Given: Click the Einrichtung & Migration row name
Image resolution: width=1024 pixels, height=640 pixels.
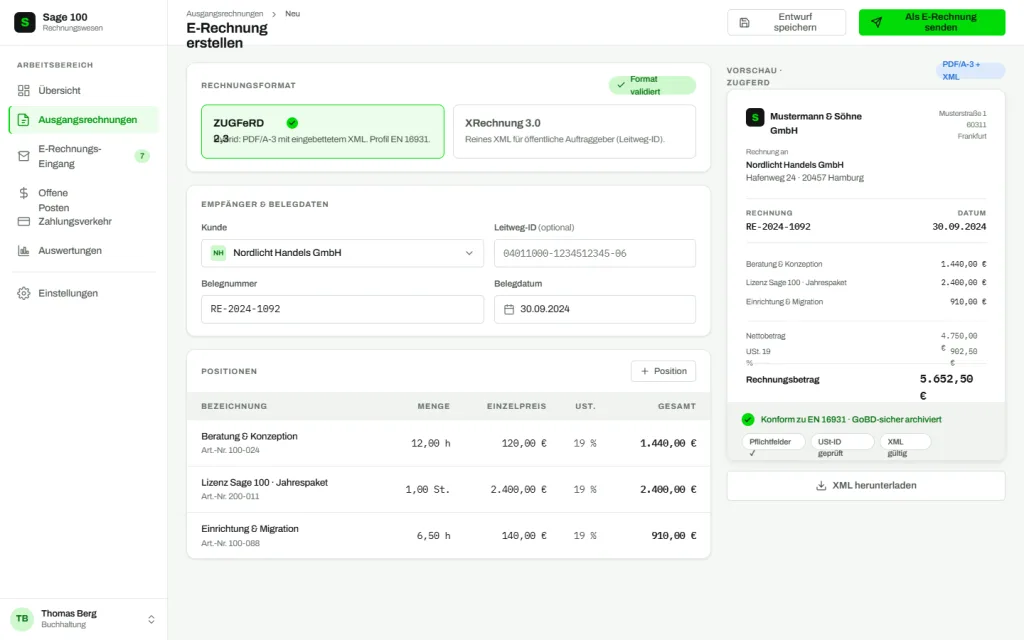Looking at the screenshot, I should pos(249,529).
